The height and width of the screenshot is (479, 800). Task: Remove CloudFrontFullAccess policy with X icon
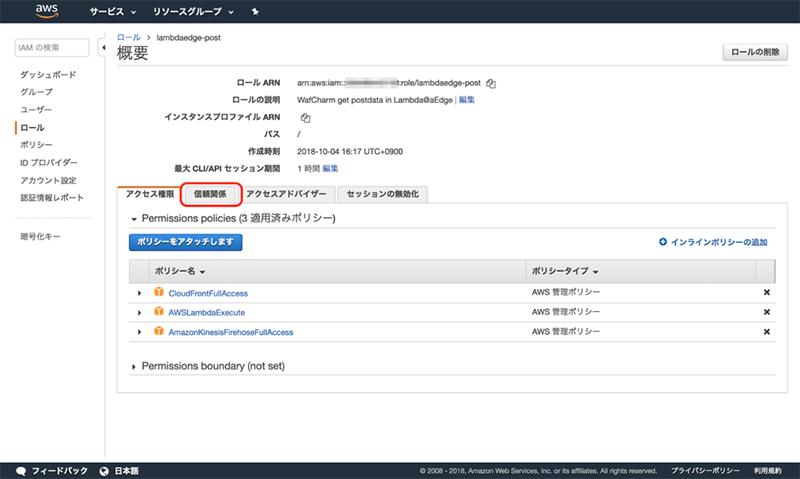pyautogui.click(x=767, y=293)
